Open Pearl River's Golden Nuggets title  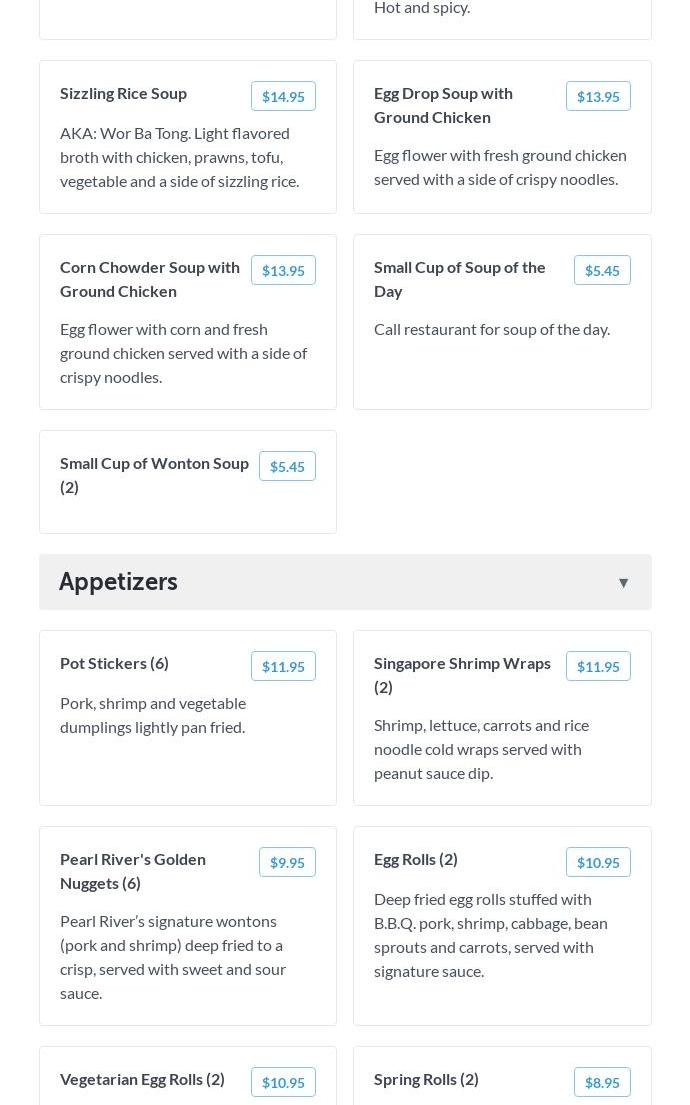coord(133,871)
